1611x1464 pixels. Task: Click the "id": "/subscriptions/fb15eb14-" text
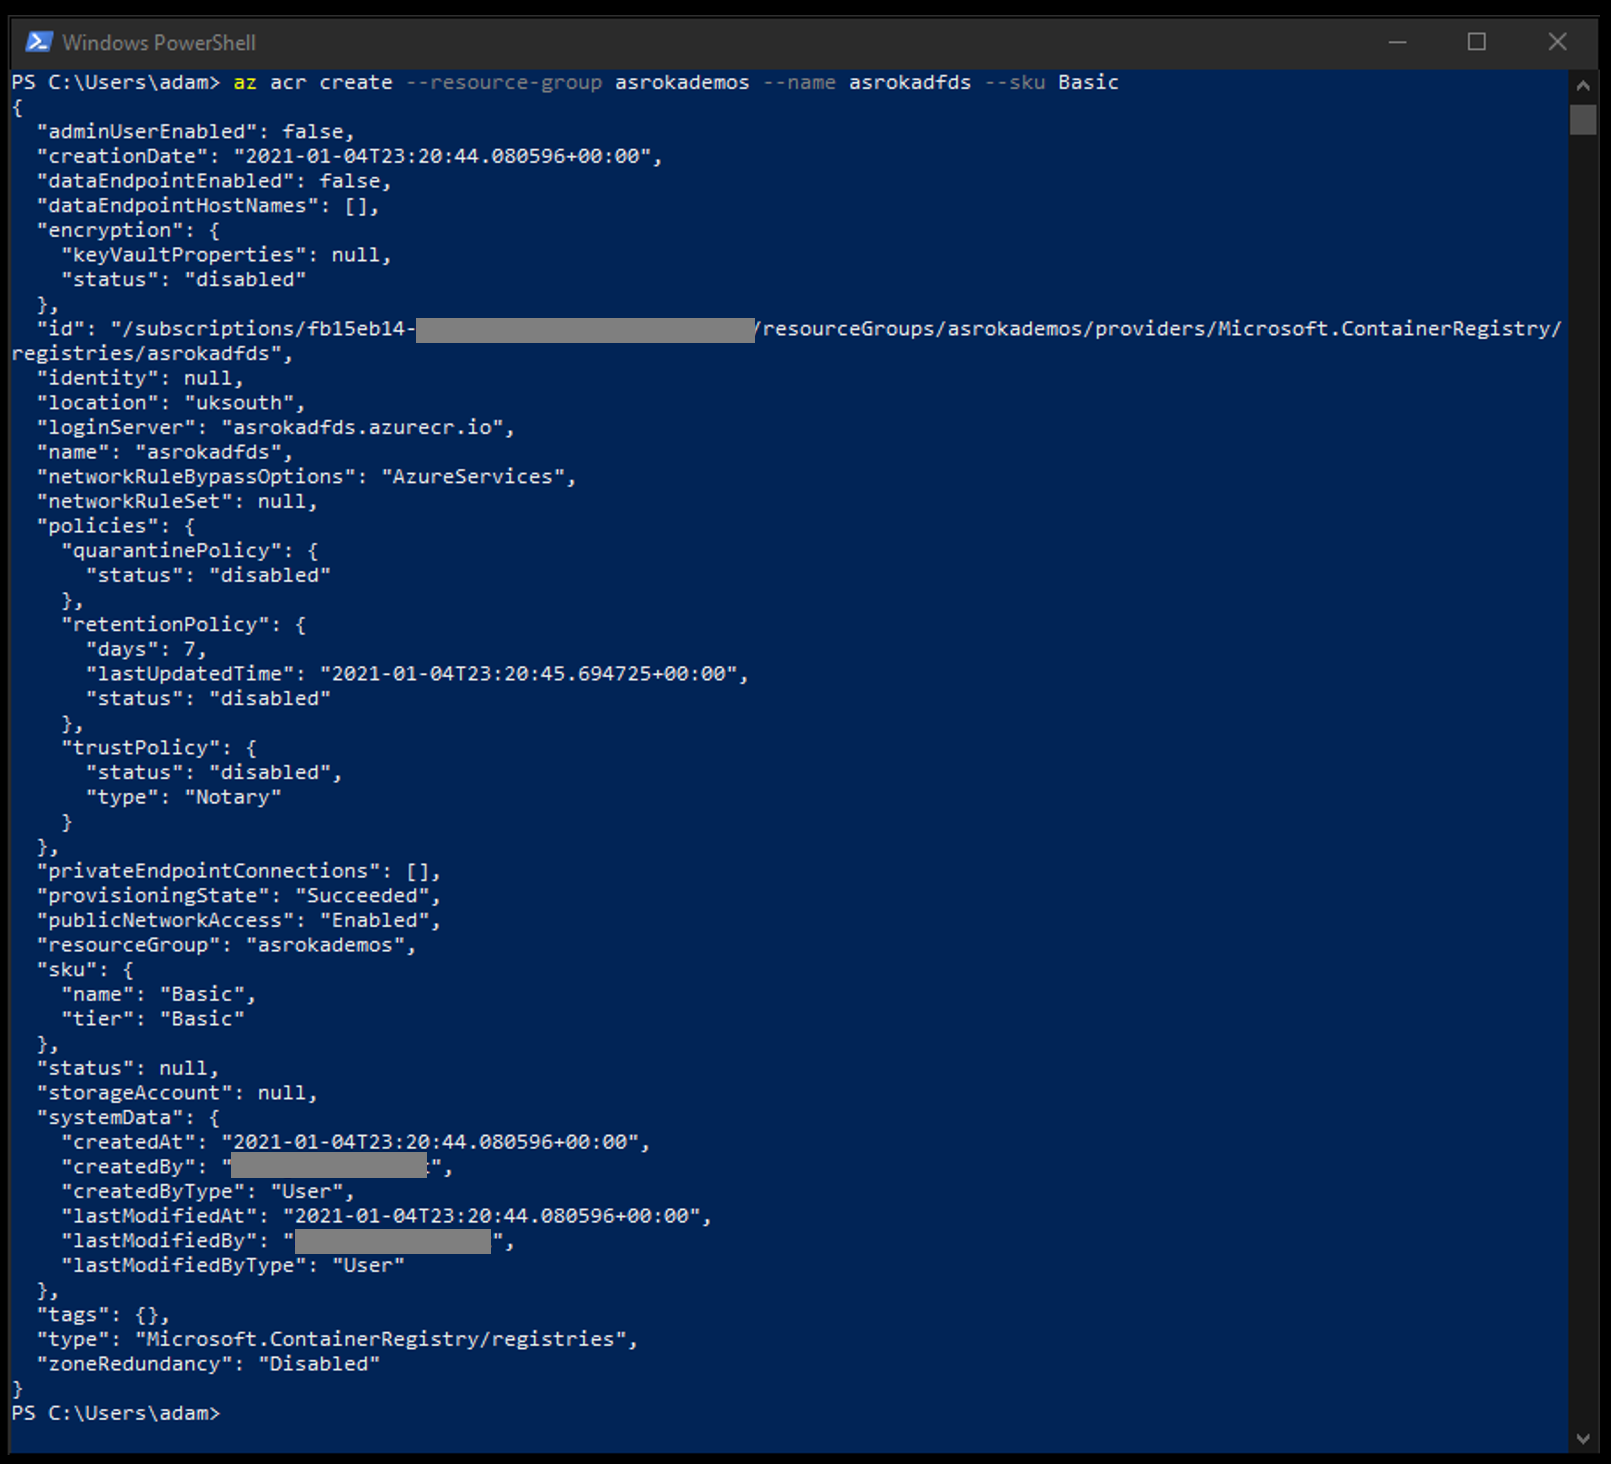click(226, 329)
